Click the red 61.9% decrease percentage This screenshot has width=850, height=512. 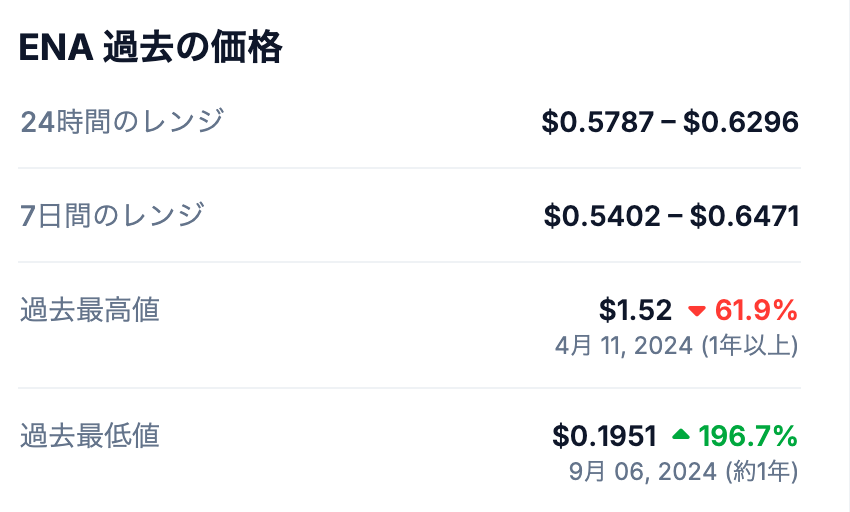tap(756, 310)
